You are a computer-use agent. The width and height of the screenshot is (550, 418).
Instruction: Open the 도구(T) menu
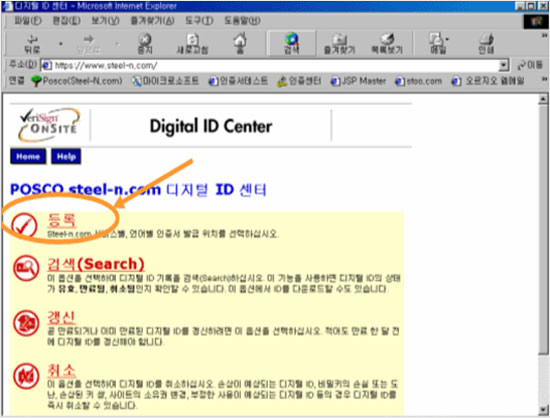pyautogui.click(x=199, y=21)
